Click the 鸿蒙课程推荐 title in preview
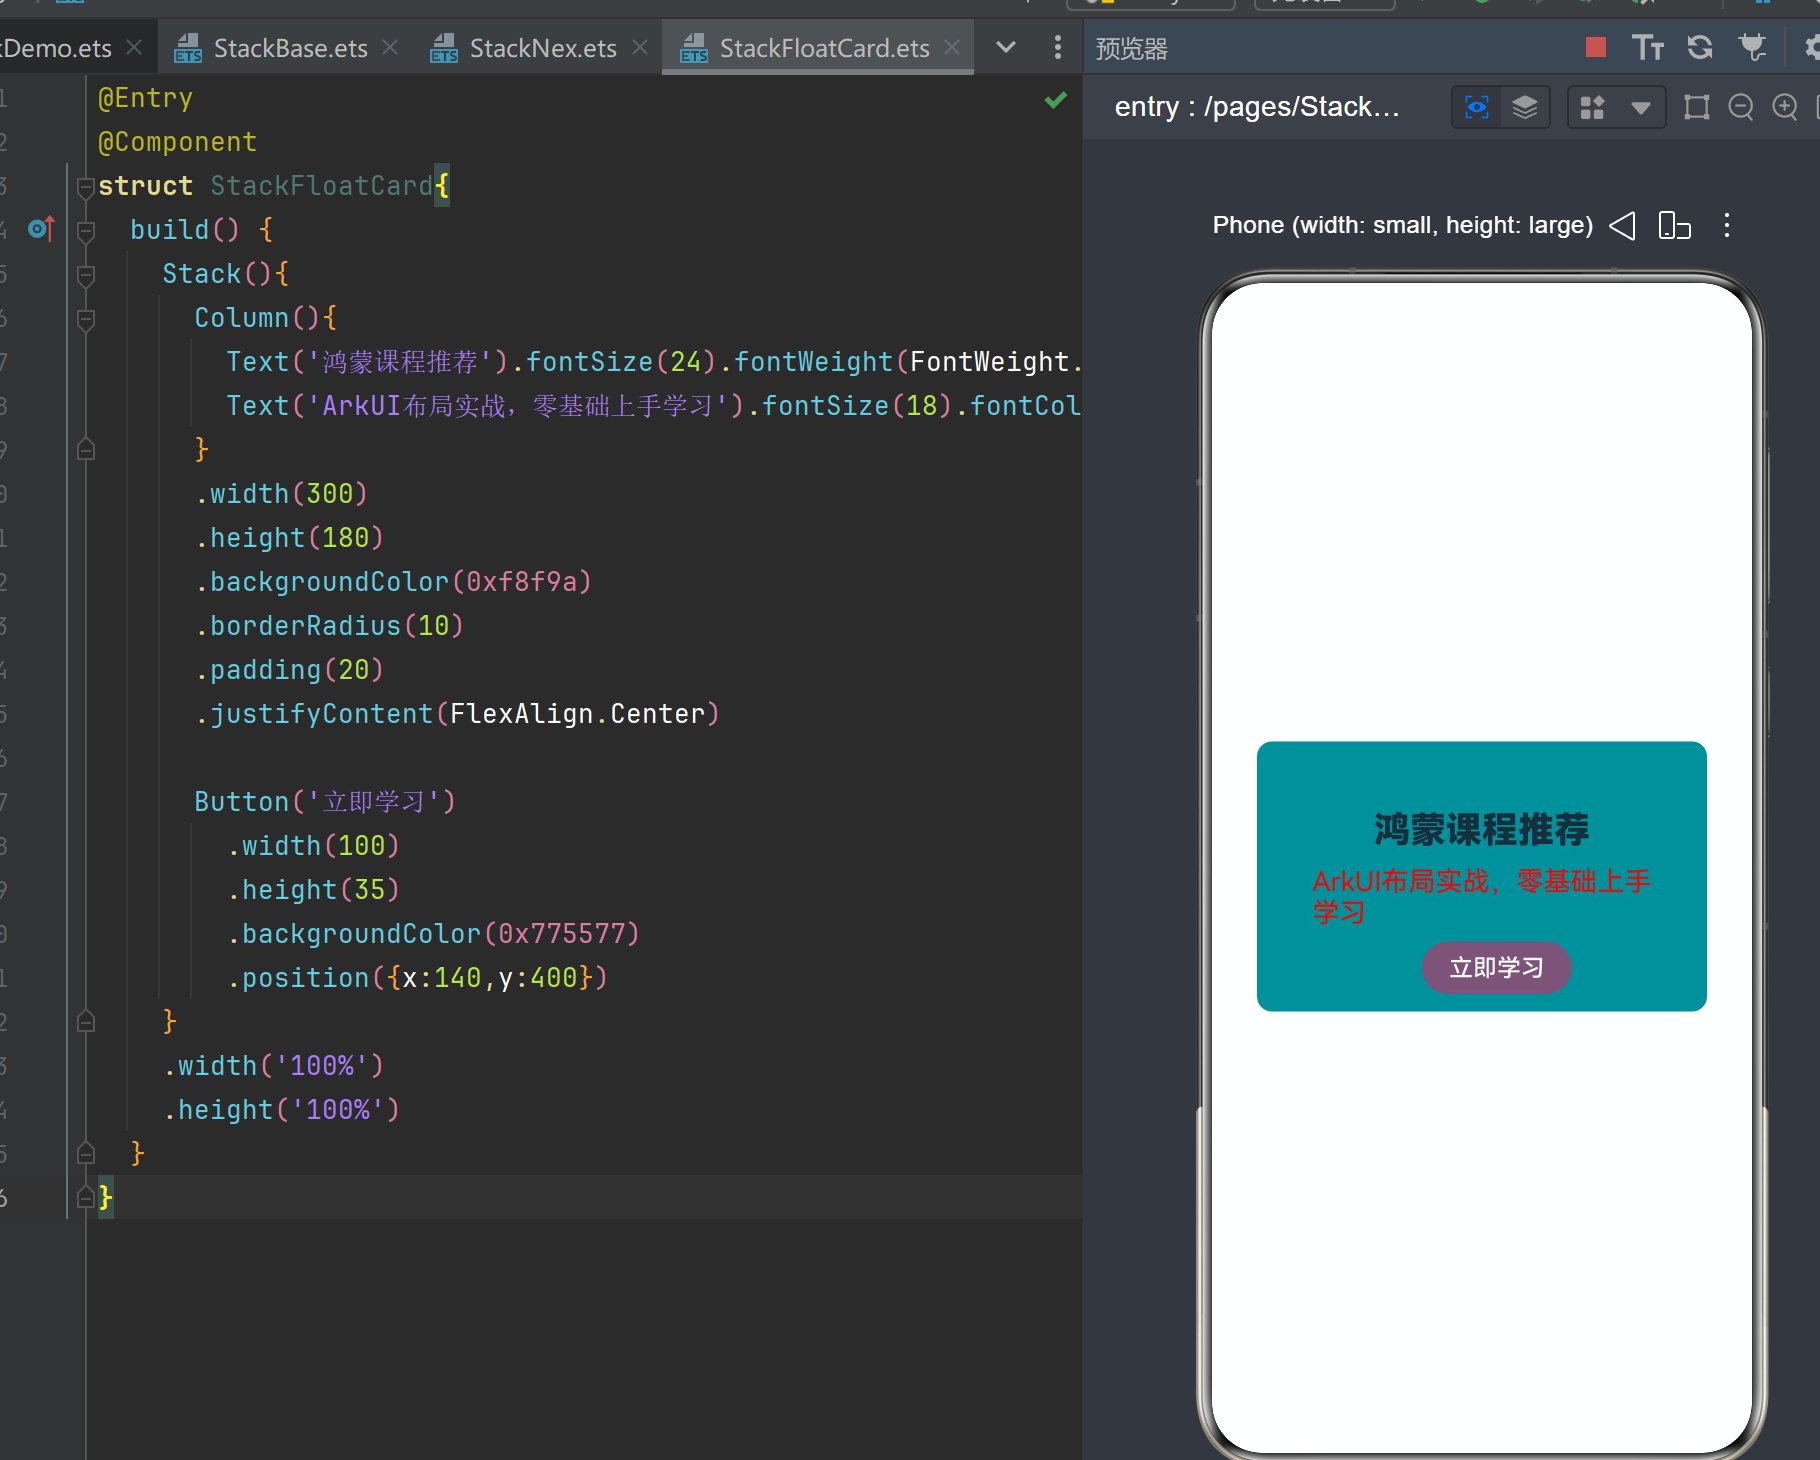The image size is (1820, 1460). coord(1482,830)
